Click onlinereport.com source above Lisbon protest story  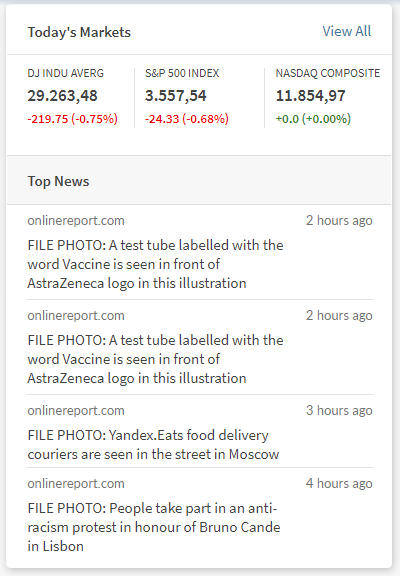pos(76,484)
